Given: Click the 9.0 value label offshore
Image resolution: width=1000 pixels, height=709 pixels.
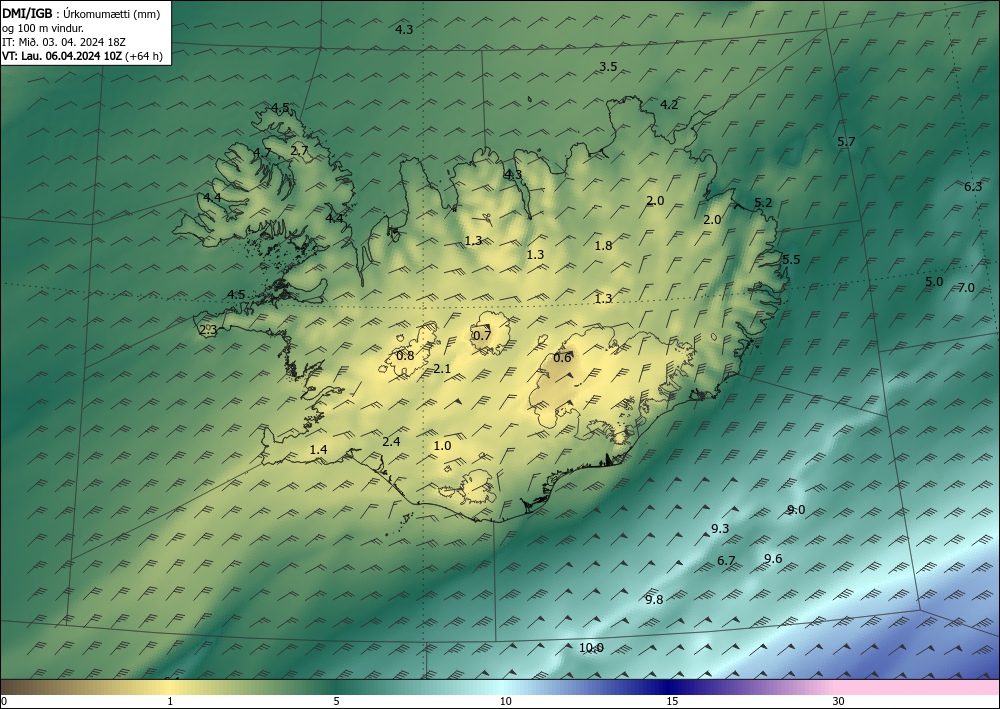Looking at the screenshot, I should tap(796, 509).
